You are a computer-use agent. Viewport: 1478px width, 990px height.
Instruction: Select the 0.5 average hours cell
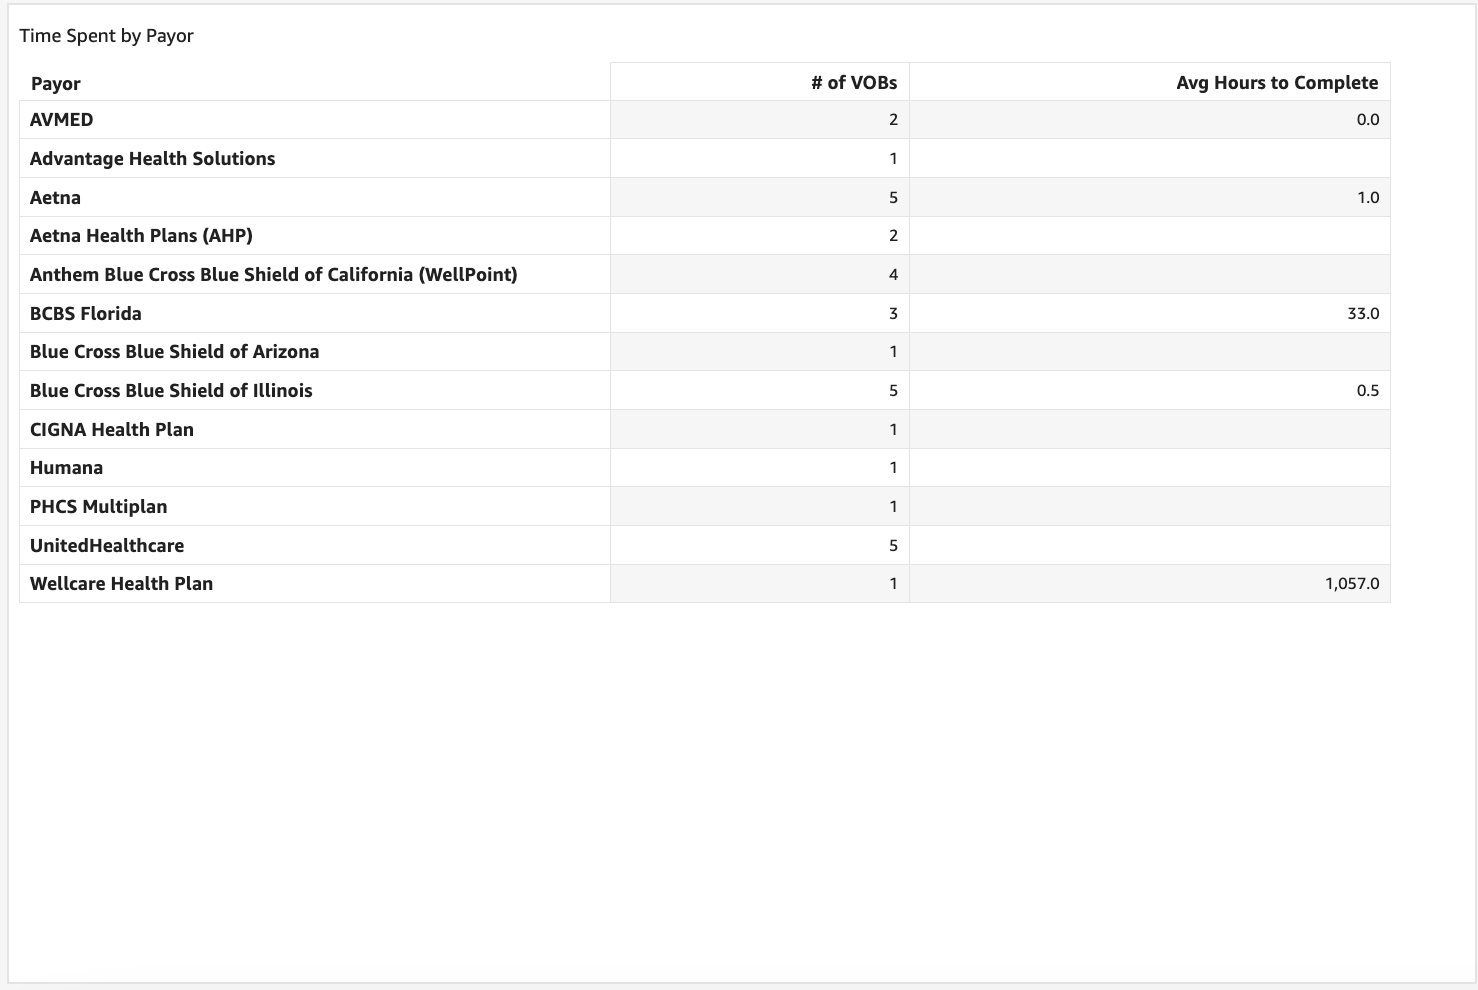(1367, 391)
